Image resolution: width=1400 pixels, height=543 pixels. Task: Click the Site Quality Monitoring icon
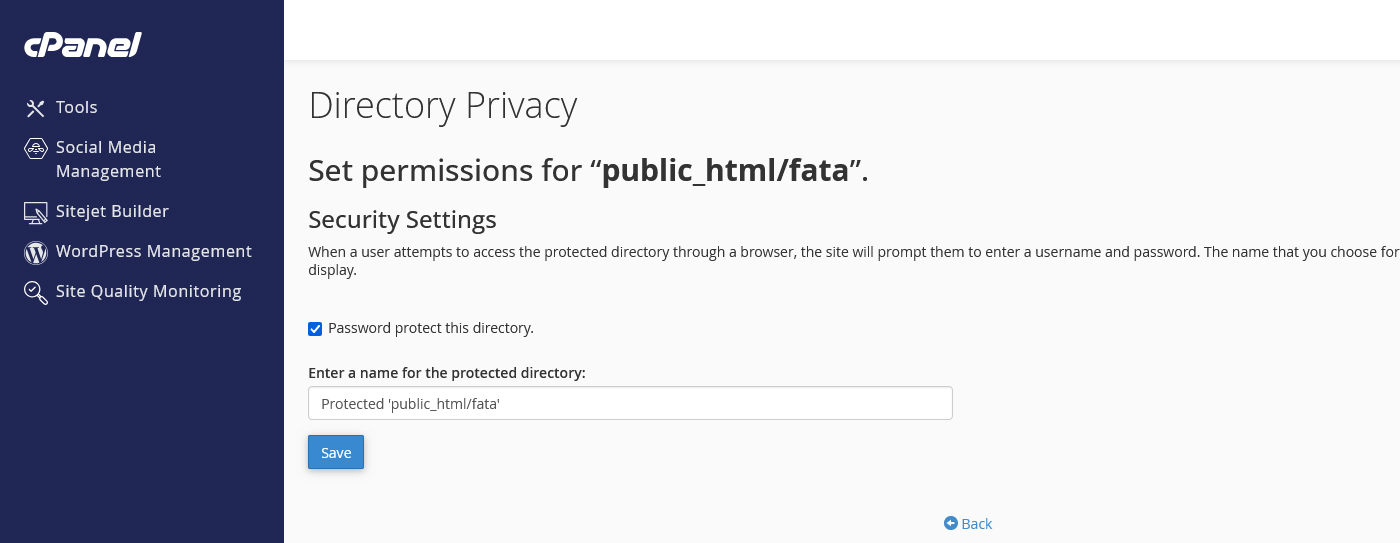point(36,292)
